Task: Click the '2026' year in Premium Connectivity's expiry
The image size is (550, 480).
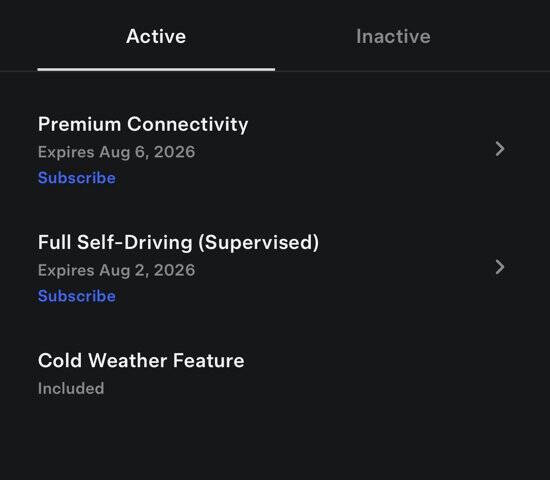Action: pos(174,152)
